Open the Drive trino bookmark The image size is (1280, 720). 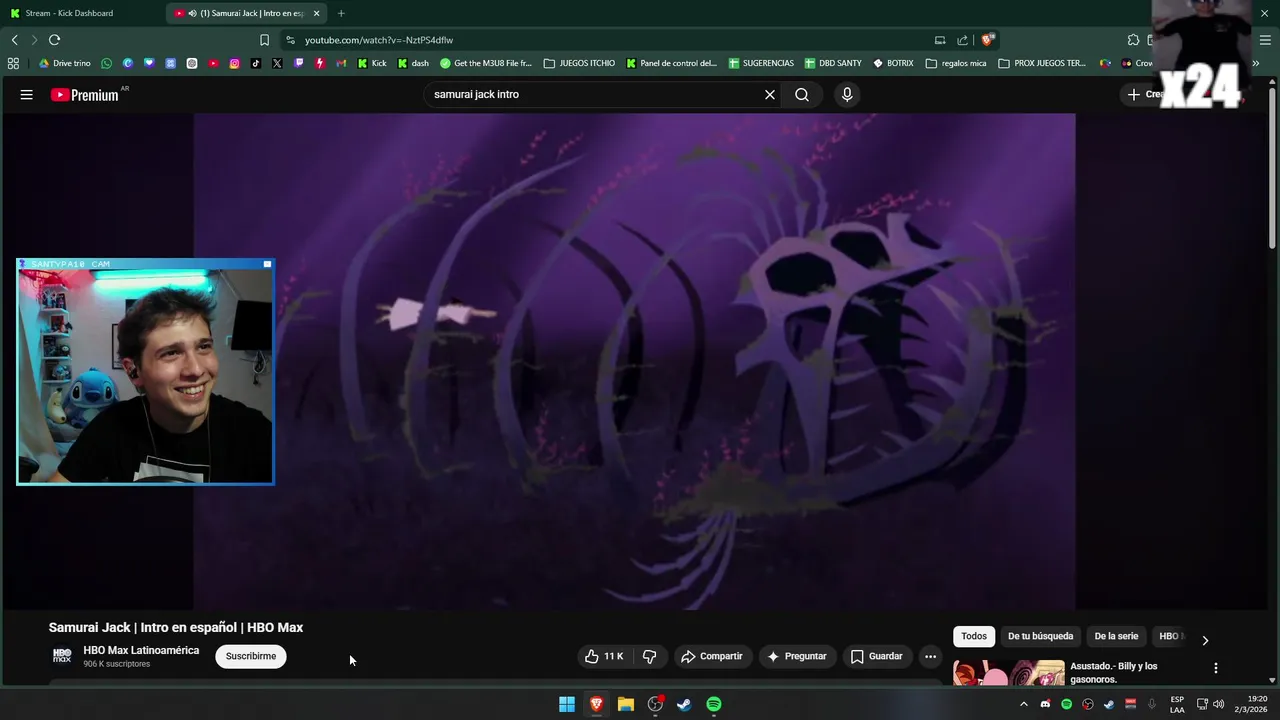tap(64, 63)
